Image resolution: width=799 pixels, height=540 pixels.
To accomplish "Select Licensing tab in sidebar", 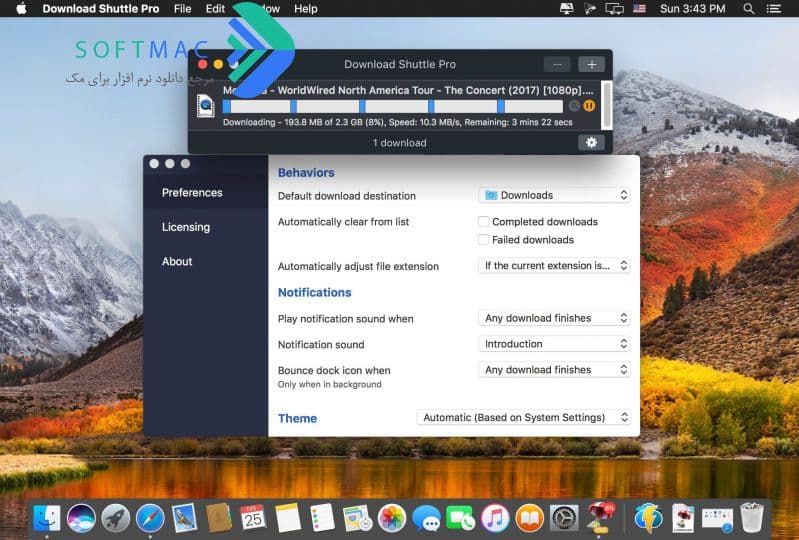I will [x=205, y=227].
